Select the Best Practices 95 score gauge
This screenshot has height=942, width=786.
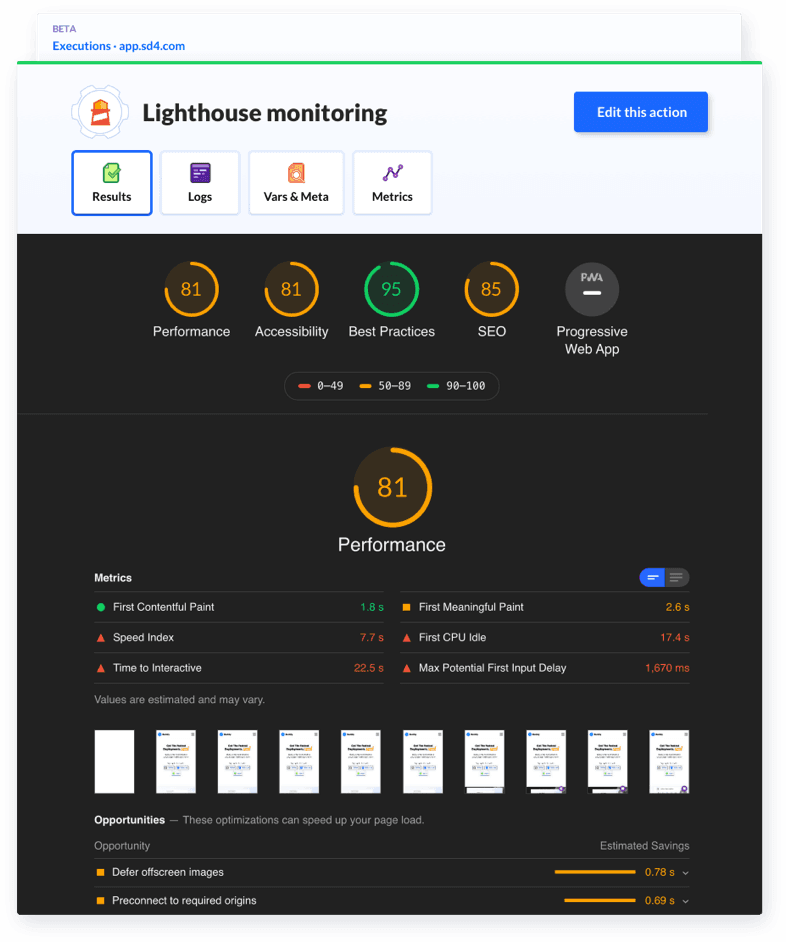[391, 290]
